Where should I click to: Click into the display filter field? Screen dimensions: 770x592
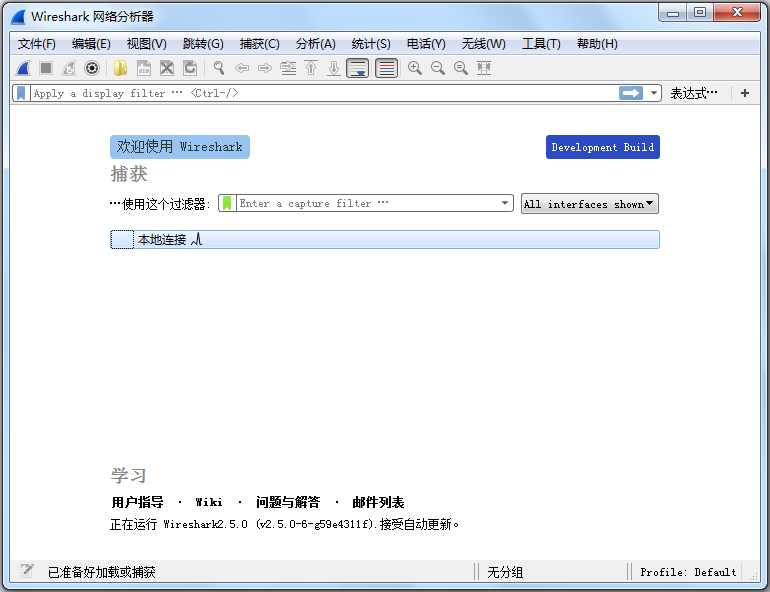click(324, 93)
